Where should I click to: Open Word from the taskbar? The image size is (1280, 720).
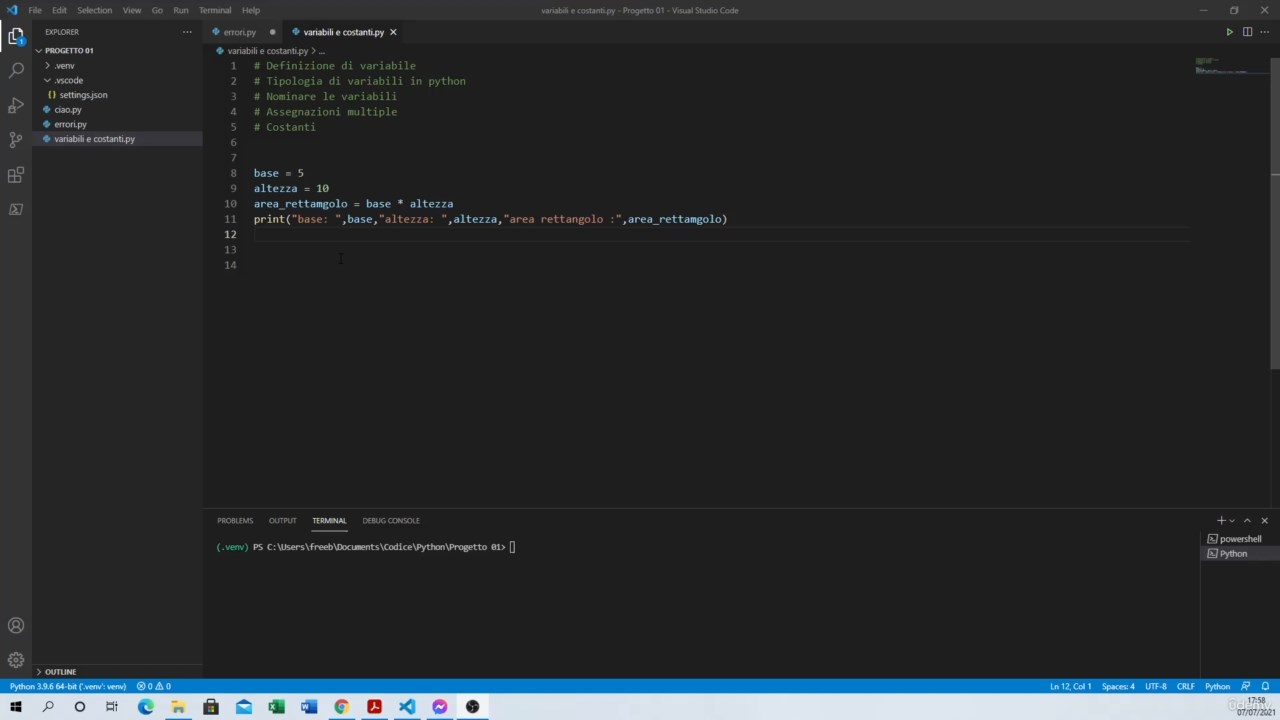tap(309, 707)
